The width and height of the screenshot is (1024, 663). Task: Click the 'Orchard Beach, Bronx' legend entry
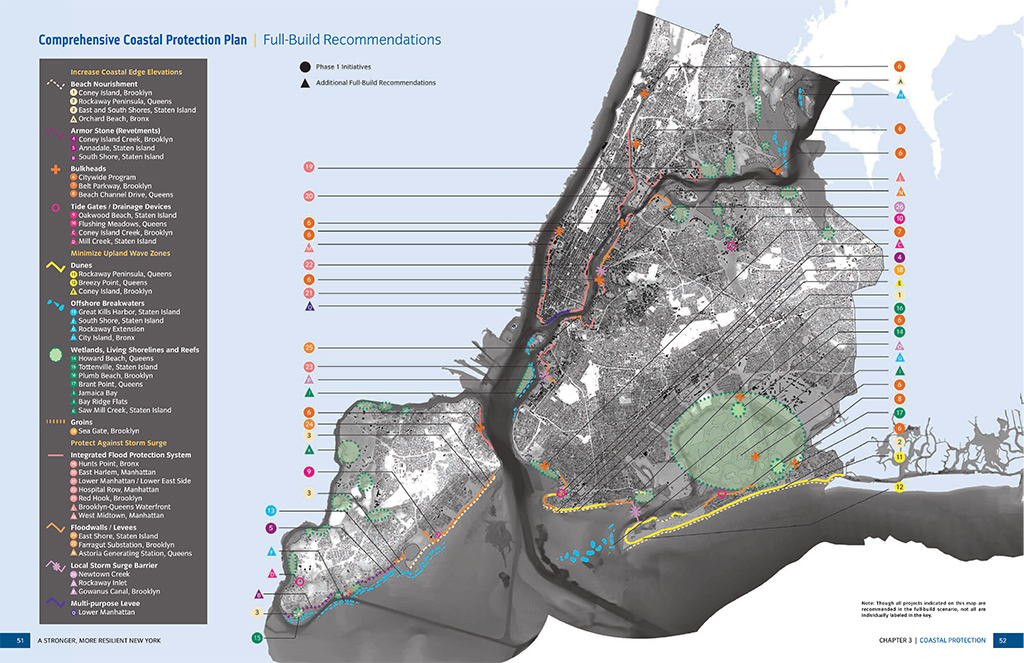click(x=114, y=119)
